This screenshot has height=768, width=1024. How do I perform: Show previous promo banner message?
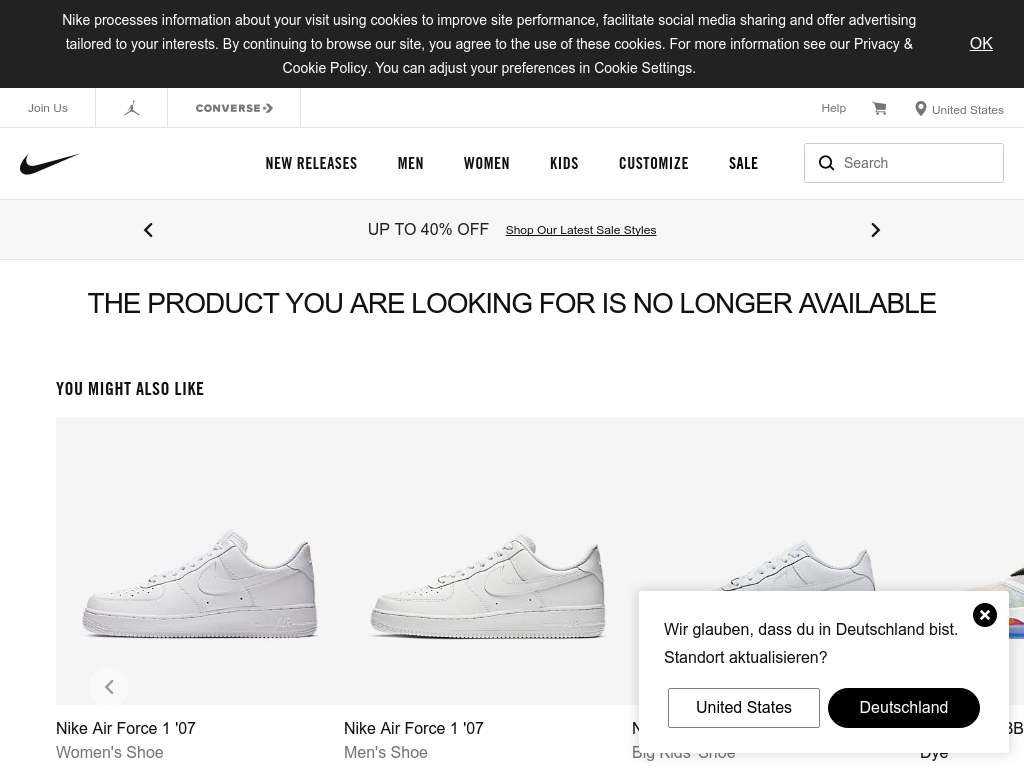tap(148, 230)
